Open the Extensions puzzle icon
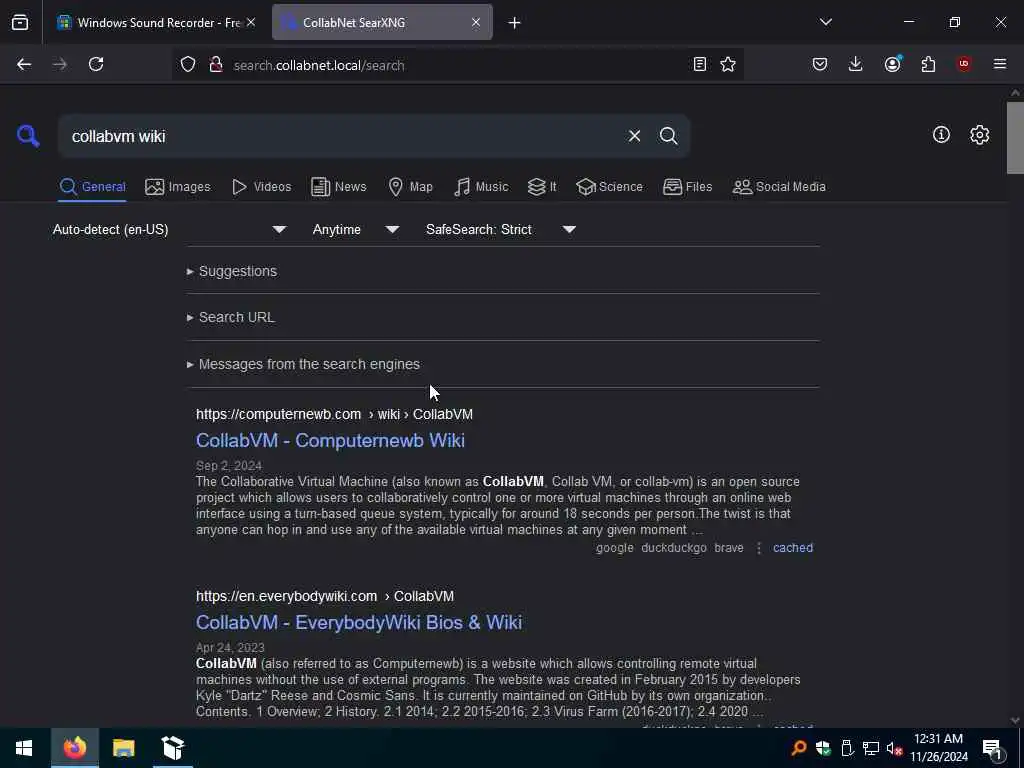The width and height of the screenshot is (1024, 768). 928,64
